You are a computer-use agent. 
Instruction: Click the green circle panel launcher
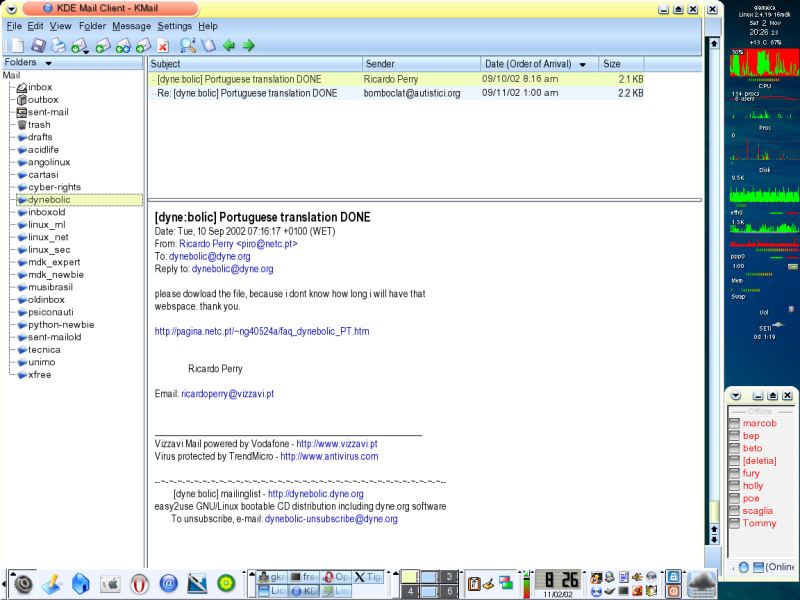click(x=226, y=583)
